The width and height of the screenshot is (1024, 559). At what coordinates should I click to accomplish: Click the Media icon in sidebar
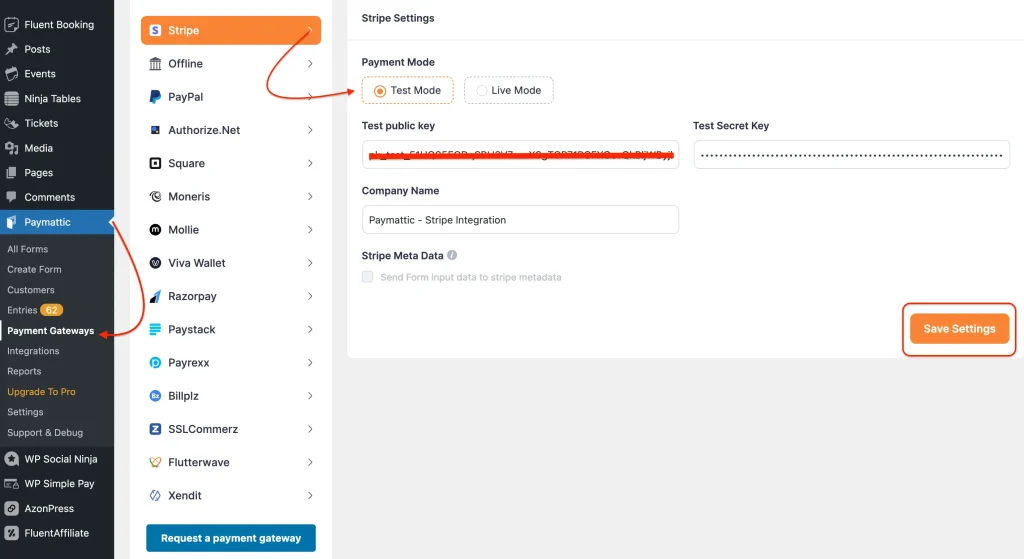coord(11,148)
